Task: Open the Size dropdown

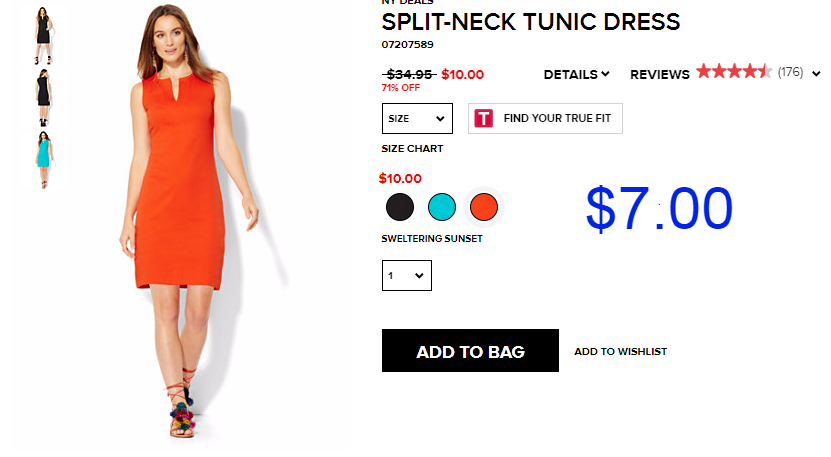Action: (417, 118)
